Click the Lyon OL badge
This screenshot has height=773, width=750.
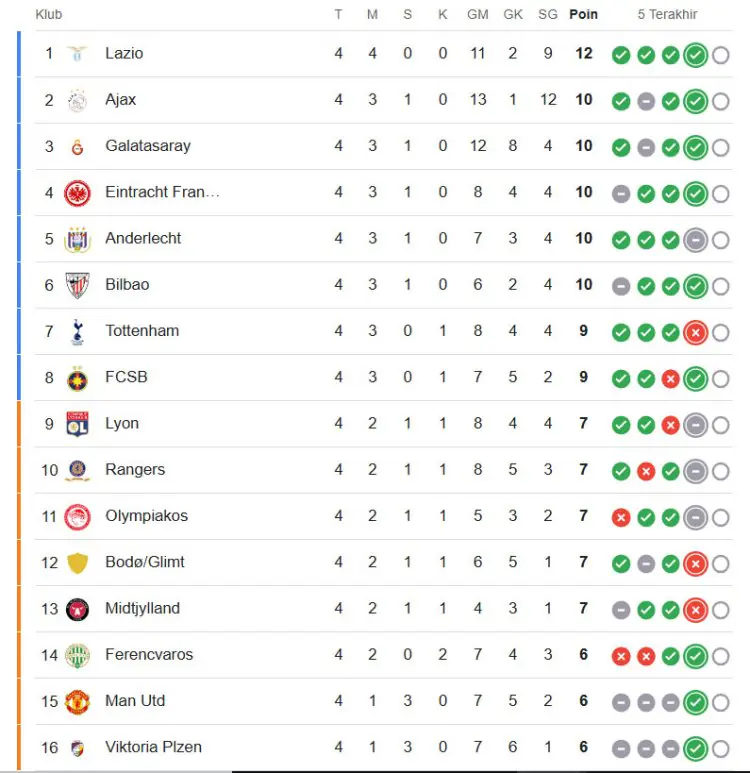[77, 424]
